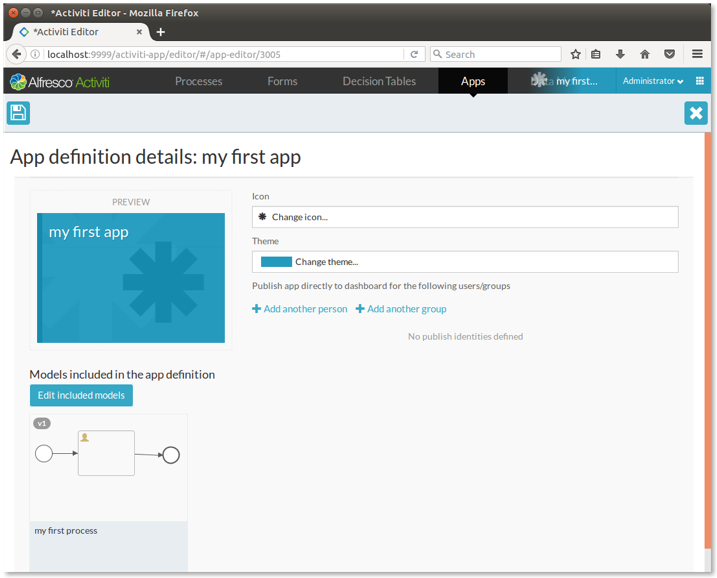Click the save app definition icon

click(x=18, y=113)
